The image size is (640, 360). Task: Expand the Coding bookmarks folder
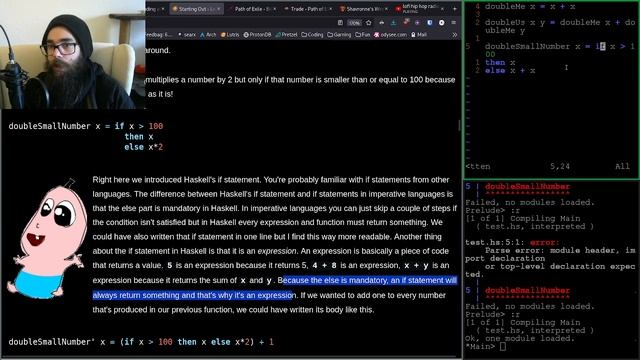tap(312, 35)
